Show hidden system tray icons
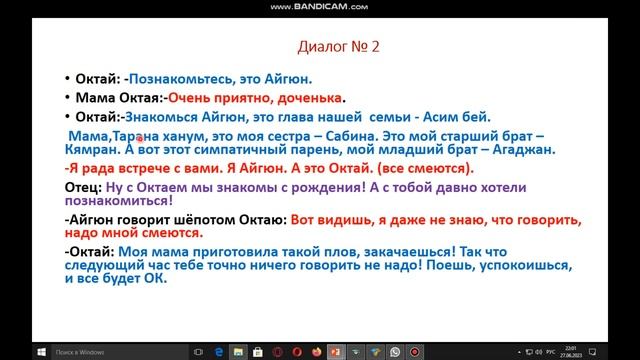Image resolution: width=640 pixels, height=360 pixels. pos(519,352)
